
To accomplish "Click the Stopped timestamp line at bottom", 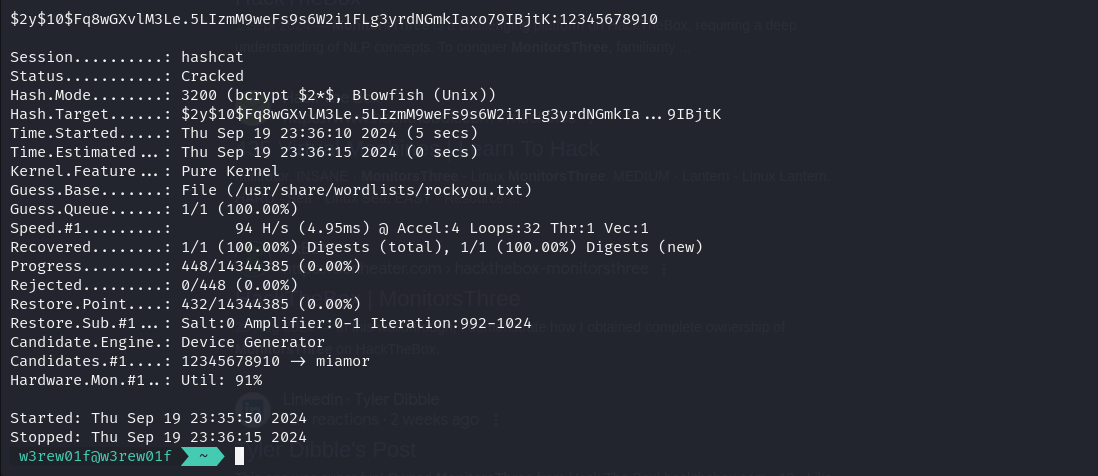I will (158, 438).
